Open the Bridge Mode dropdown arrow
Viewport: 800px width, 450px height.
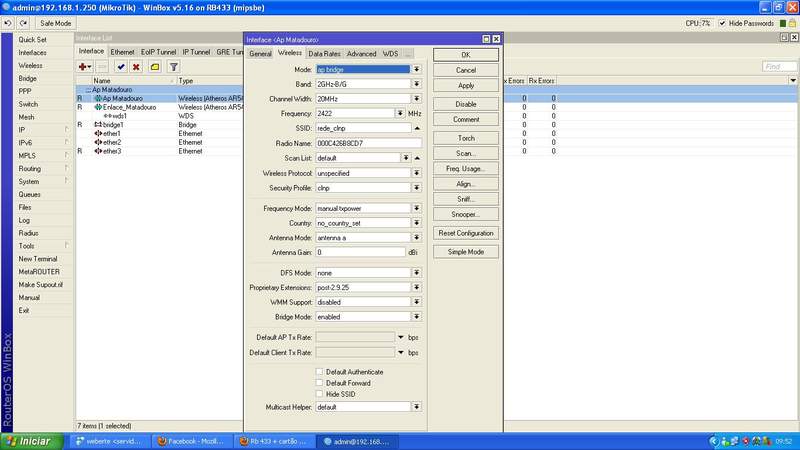[417, 317]
